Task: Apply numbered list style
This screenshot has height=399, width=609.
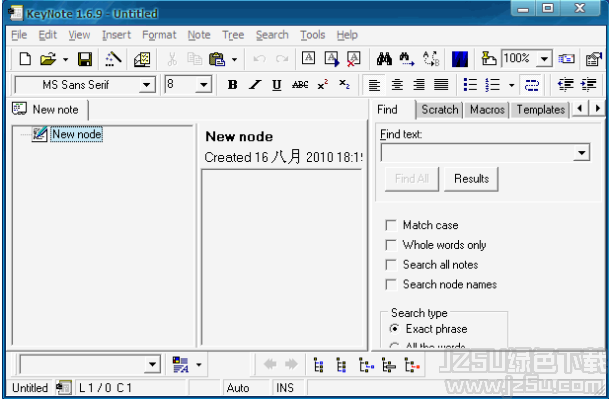Action: click(x=492, y=84)
